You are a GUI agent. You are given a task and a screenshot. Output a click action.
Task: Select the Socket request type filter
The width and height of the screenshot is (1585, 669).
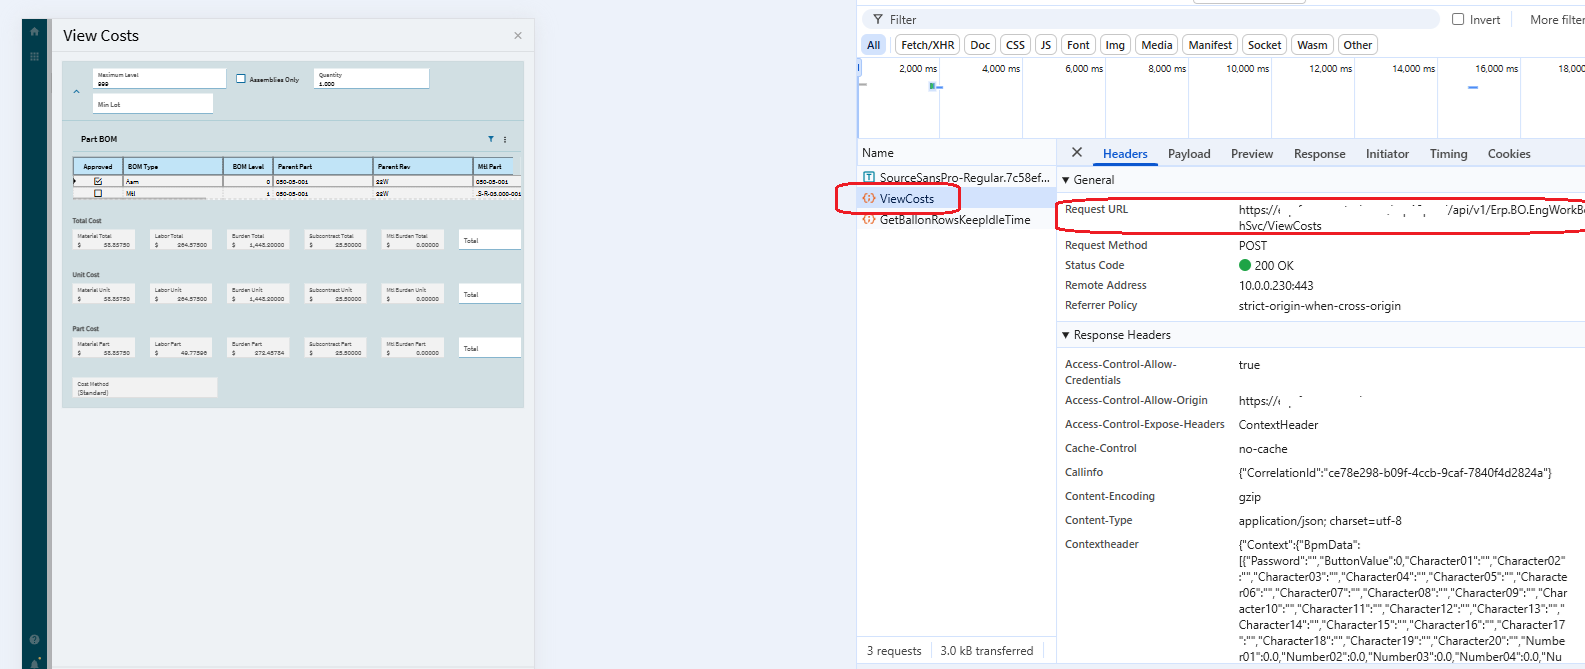pyautogui.click(x=1264, y=45)
